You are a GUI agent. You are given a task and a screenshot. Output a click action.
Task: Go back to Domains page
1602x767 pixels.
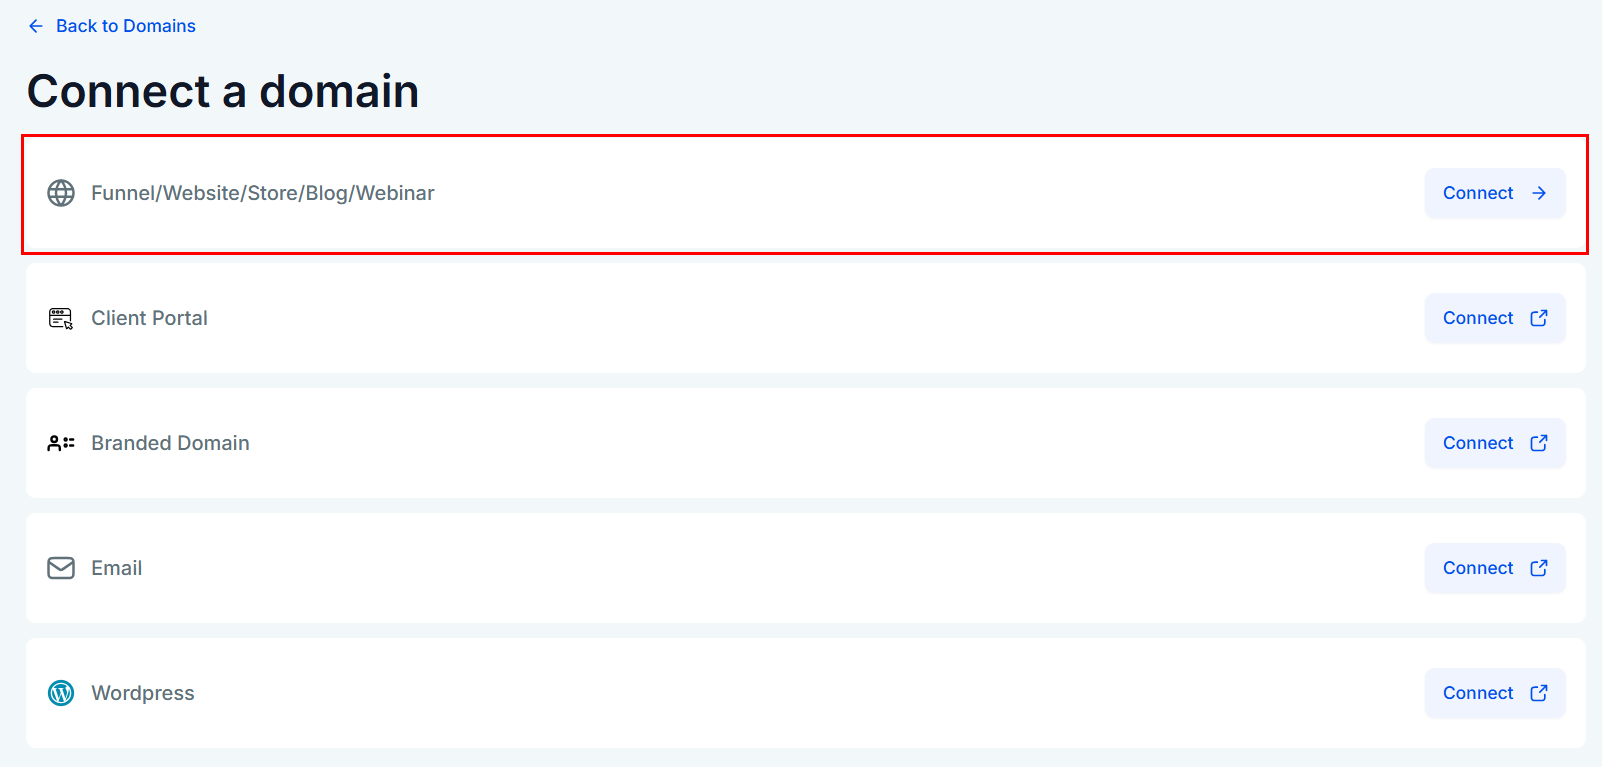(125, 26)
